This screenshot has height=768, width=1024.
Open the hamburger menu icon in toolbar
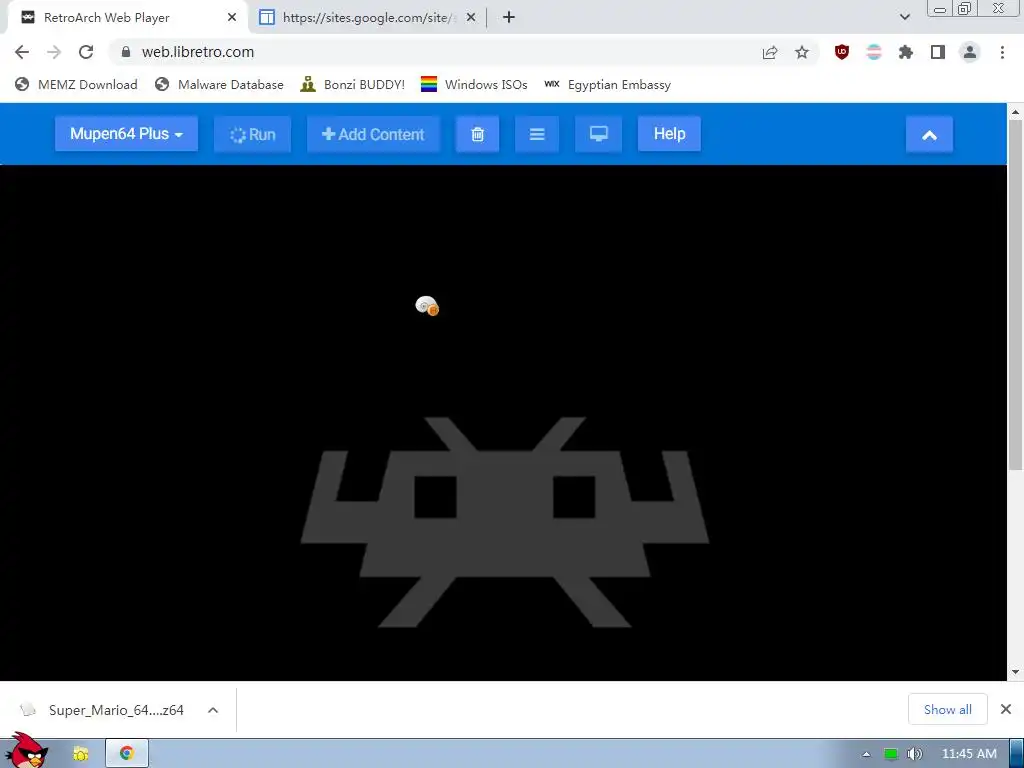(x=537, y=135)
